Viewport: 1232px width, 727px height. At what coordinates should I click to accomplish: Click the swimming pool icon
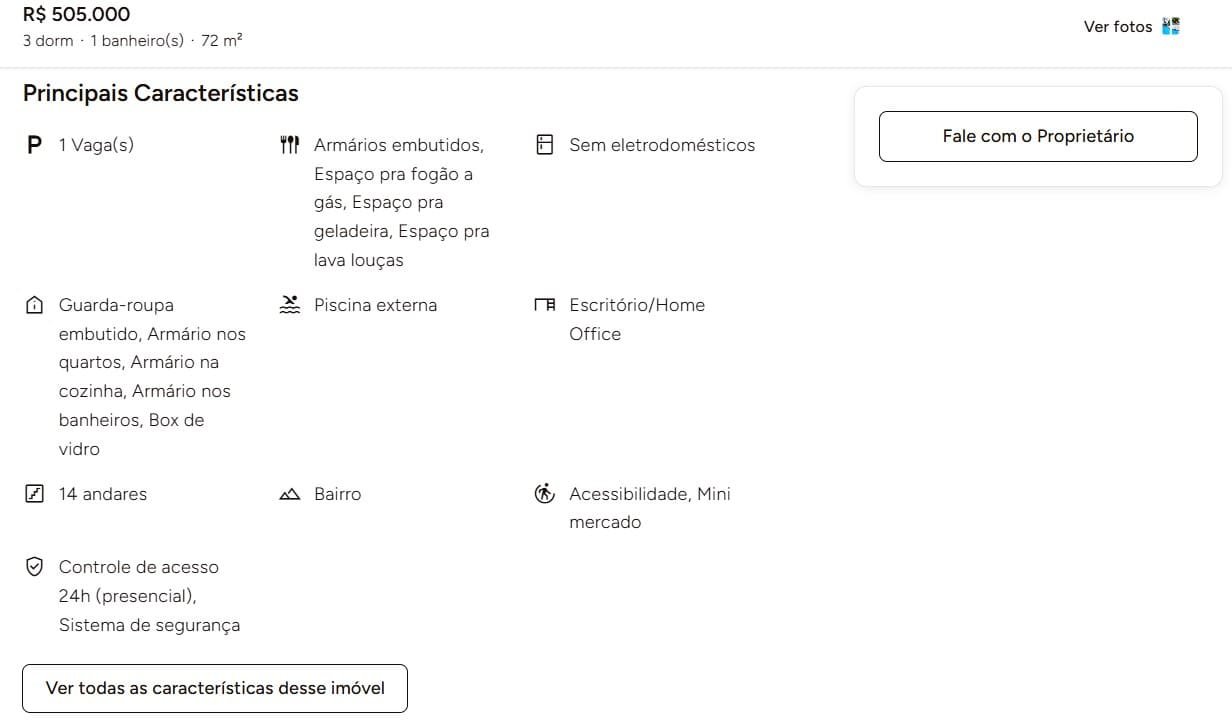point(289,305)
